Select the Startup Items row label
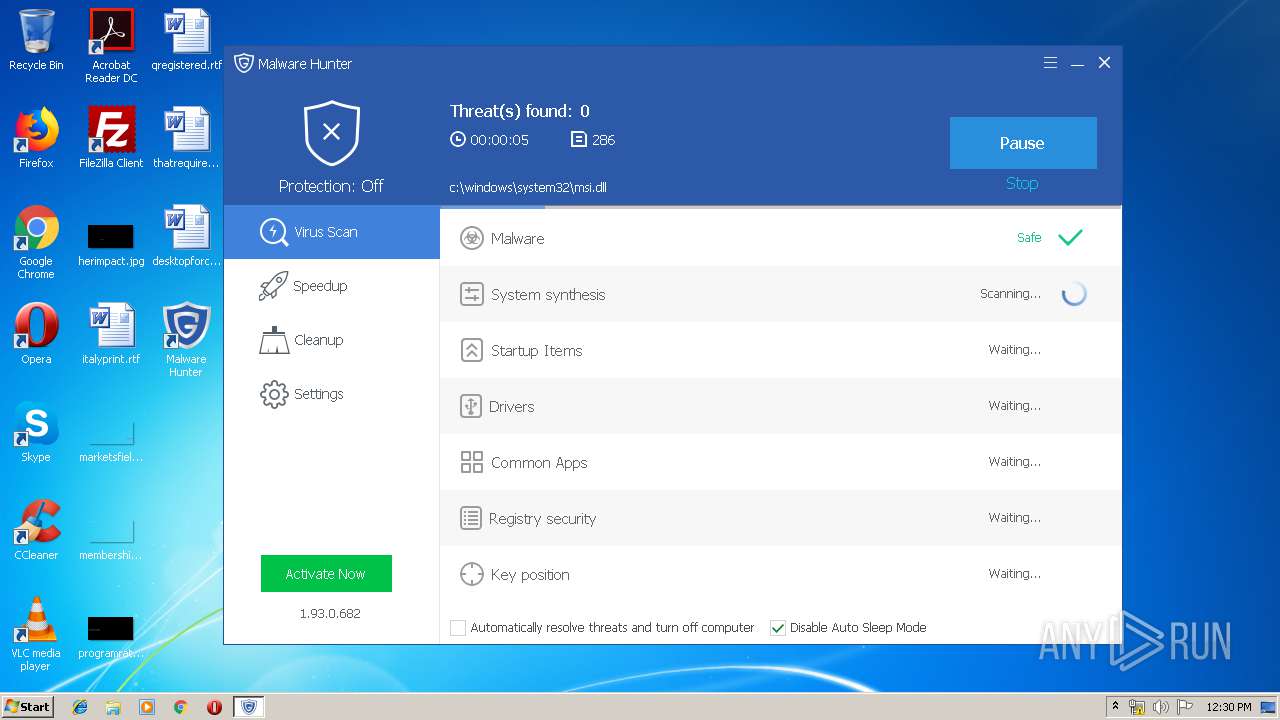This screenshot has width=1280, height=720. point(537,351)
